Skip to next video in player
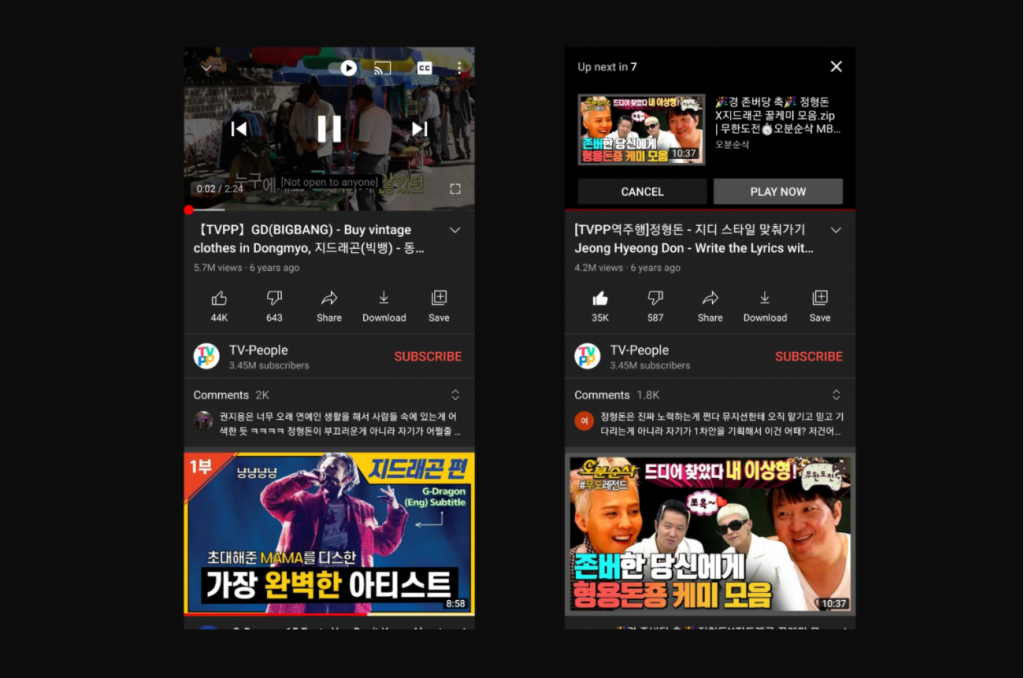This screenshot has height=678, width=1024. click(419, 129)
